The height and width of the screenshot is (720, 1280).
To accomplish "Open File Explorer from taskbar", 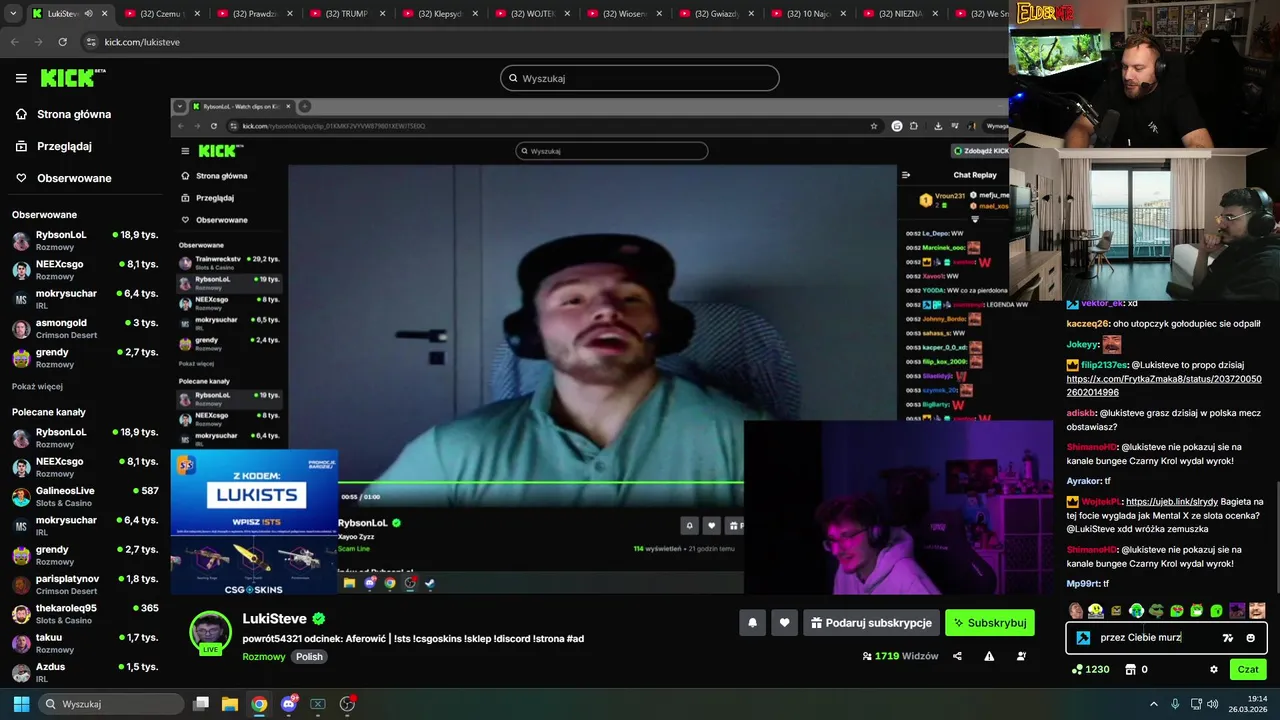I will click(230, 704).
